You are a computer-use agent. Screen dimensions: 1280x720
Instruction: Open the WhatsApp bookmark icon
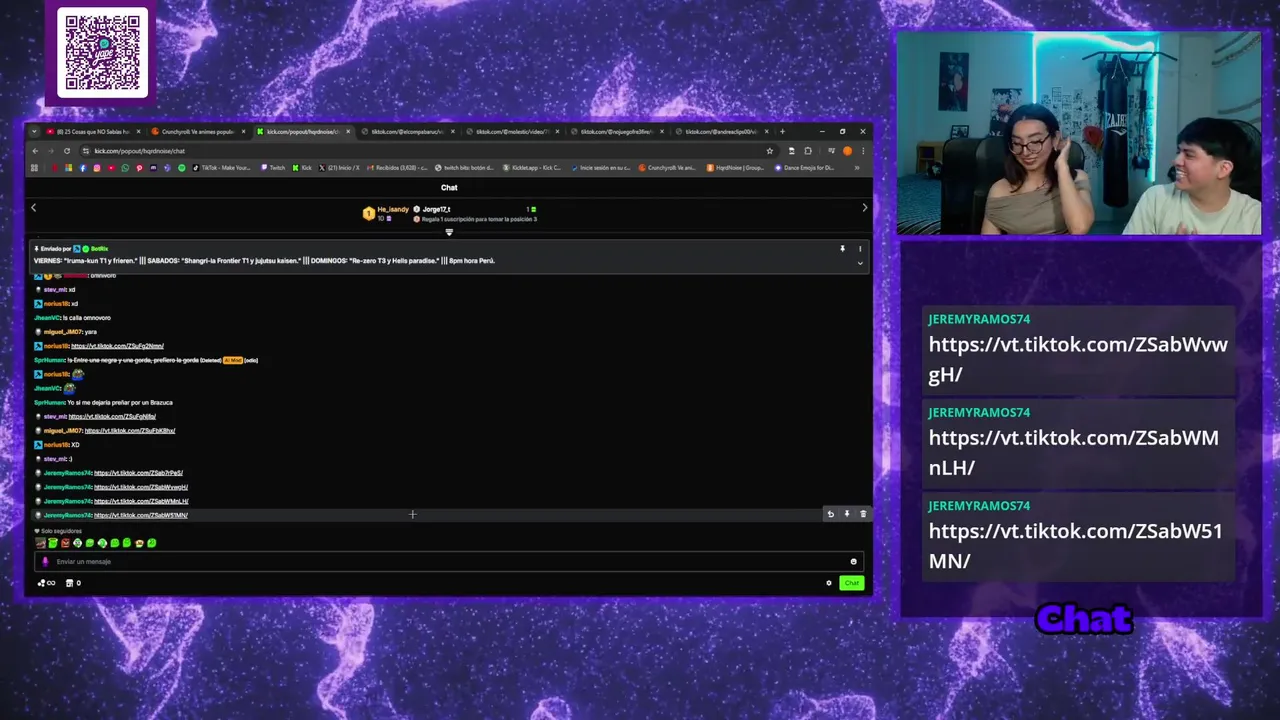tap(125, 168)
